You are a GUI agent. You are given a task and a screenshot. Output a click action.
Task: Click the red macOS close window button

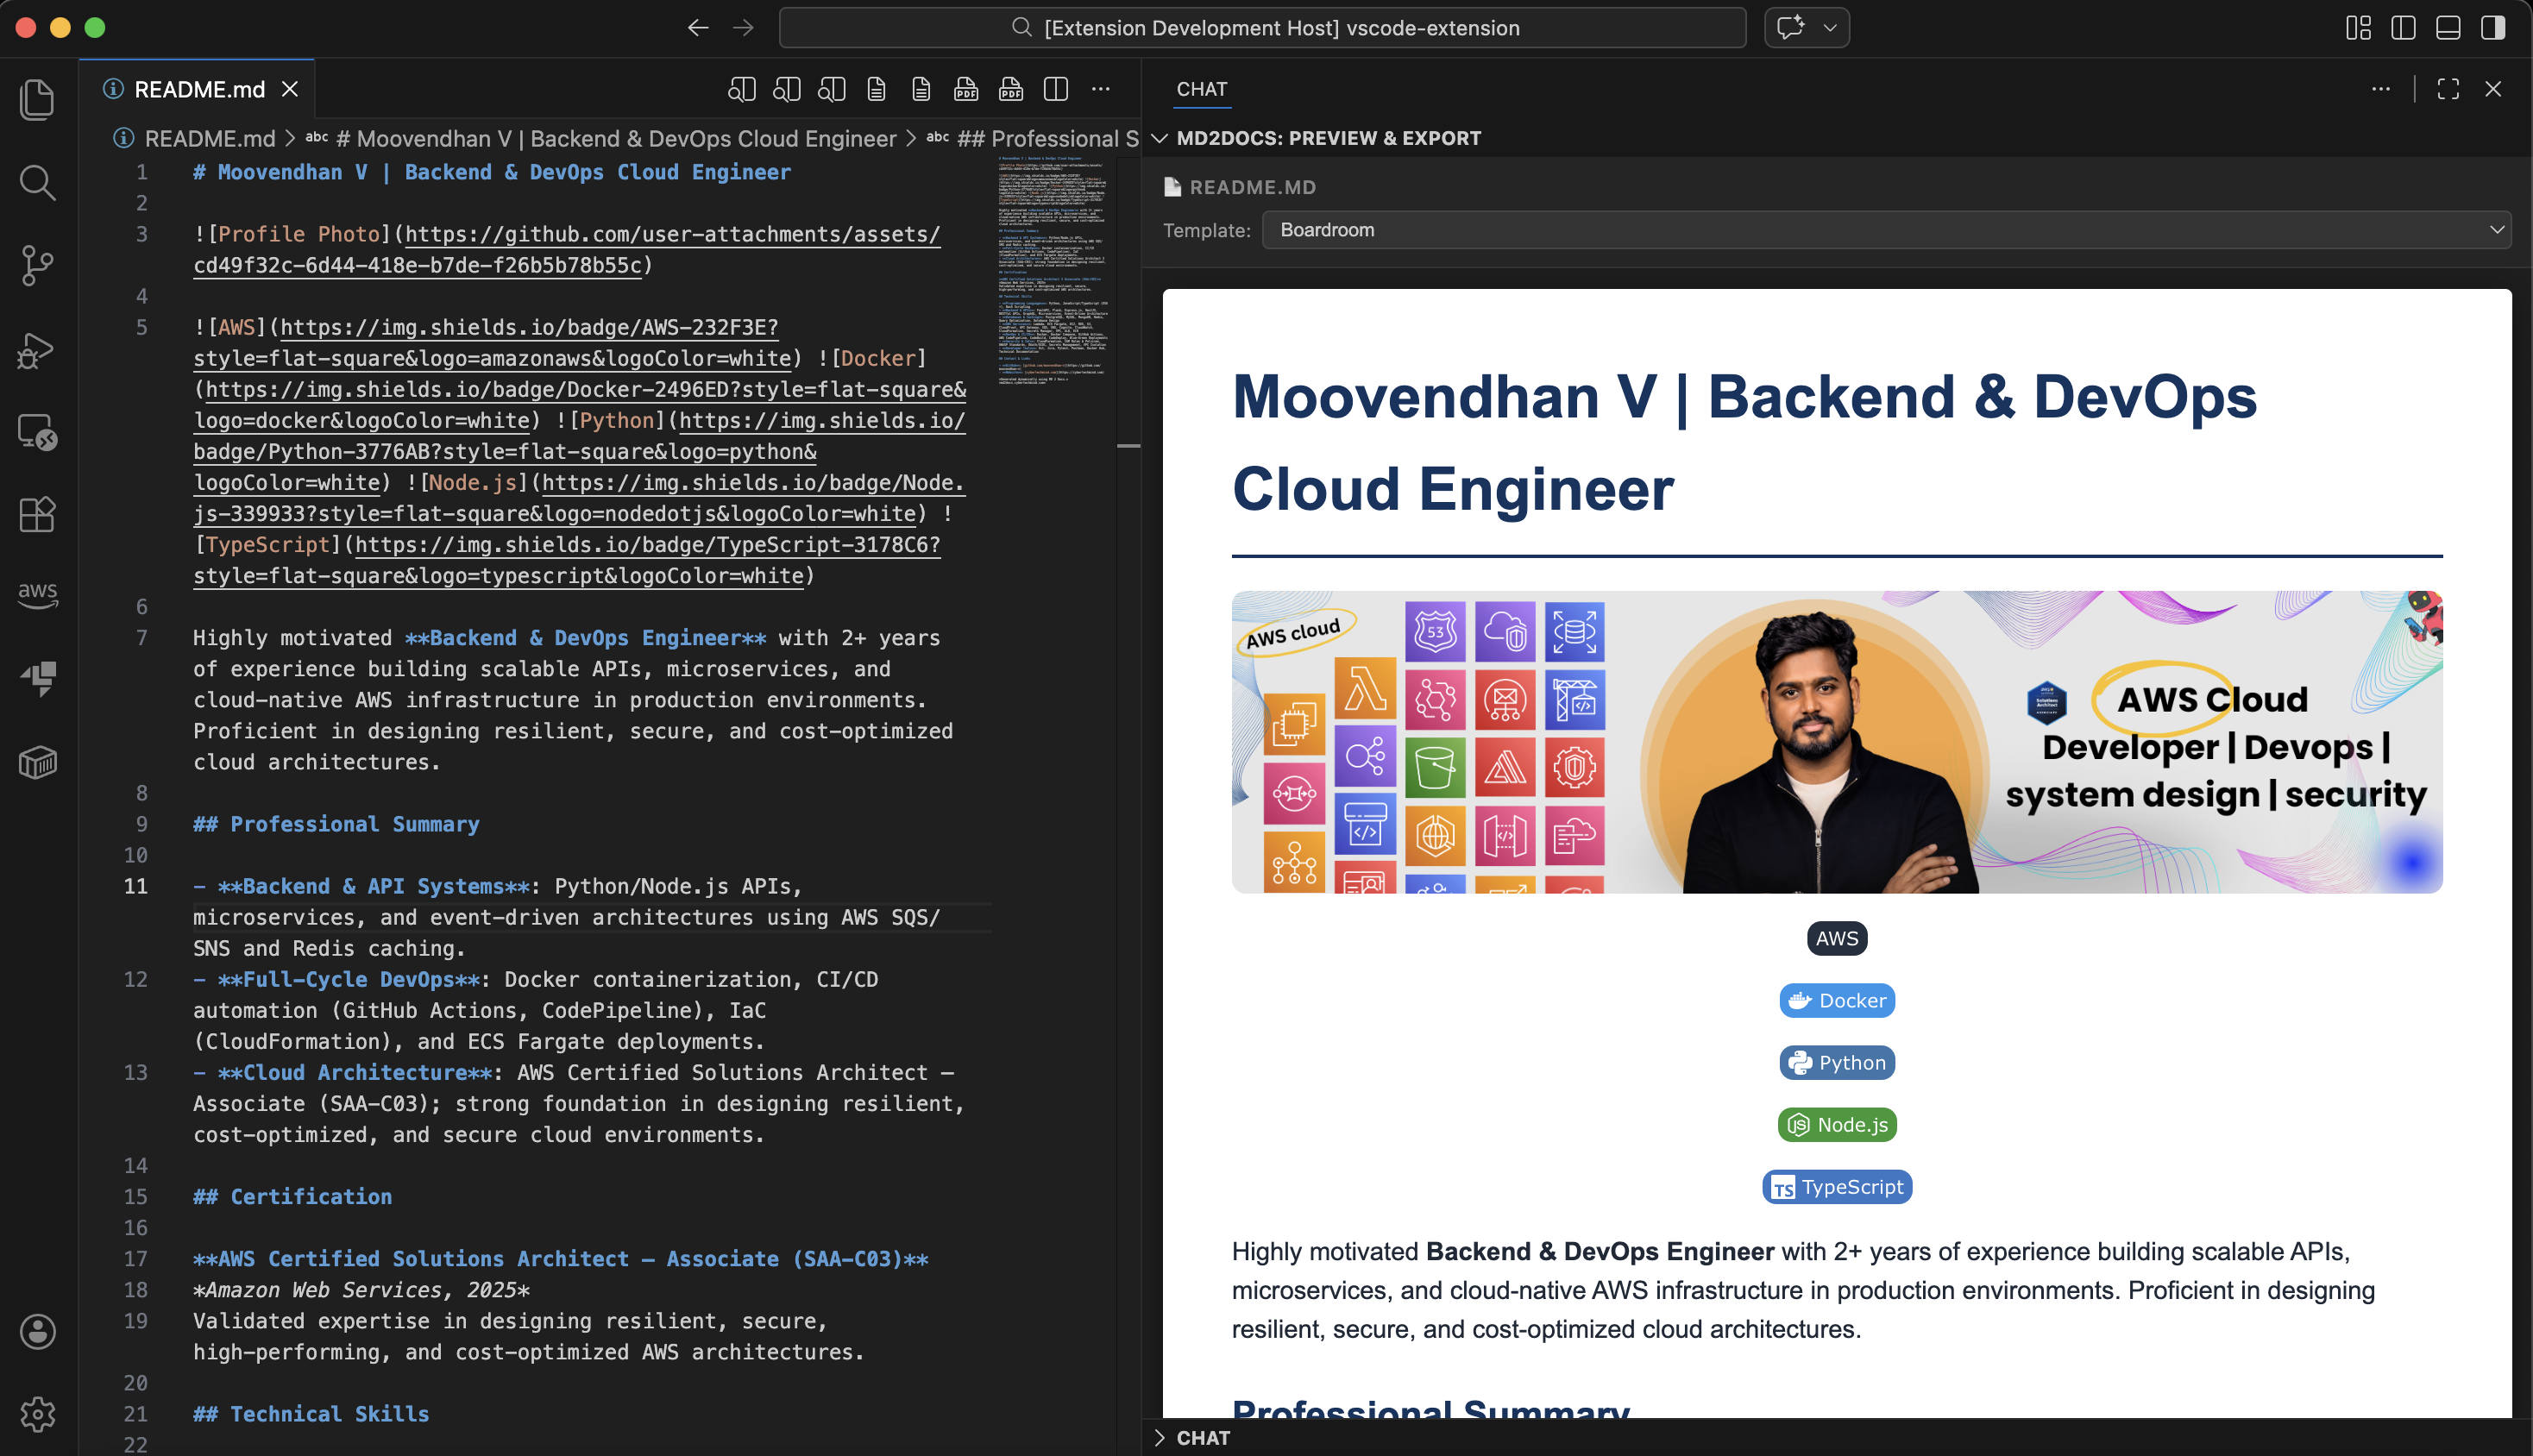[x=26, y=28]
